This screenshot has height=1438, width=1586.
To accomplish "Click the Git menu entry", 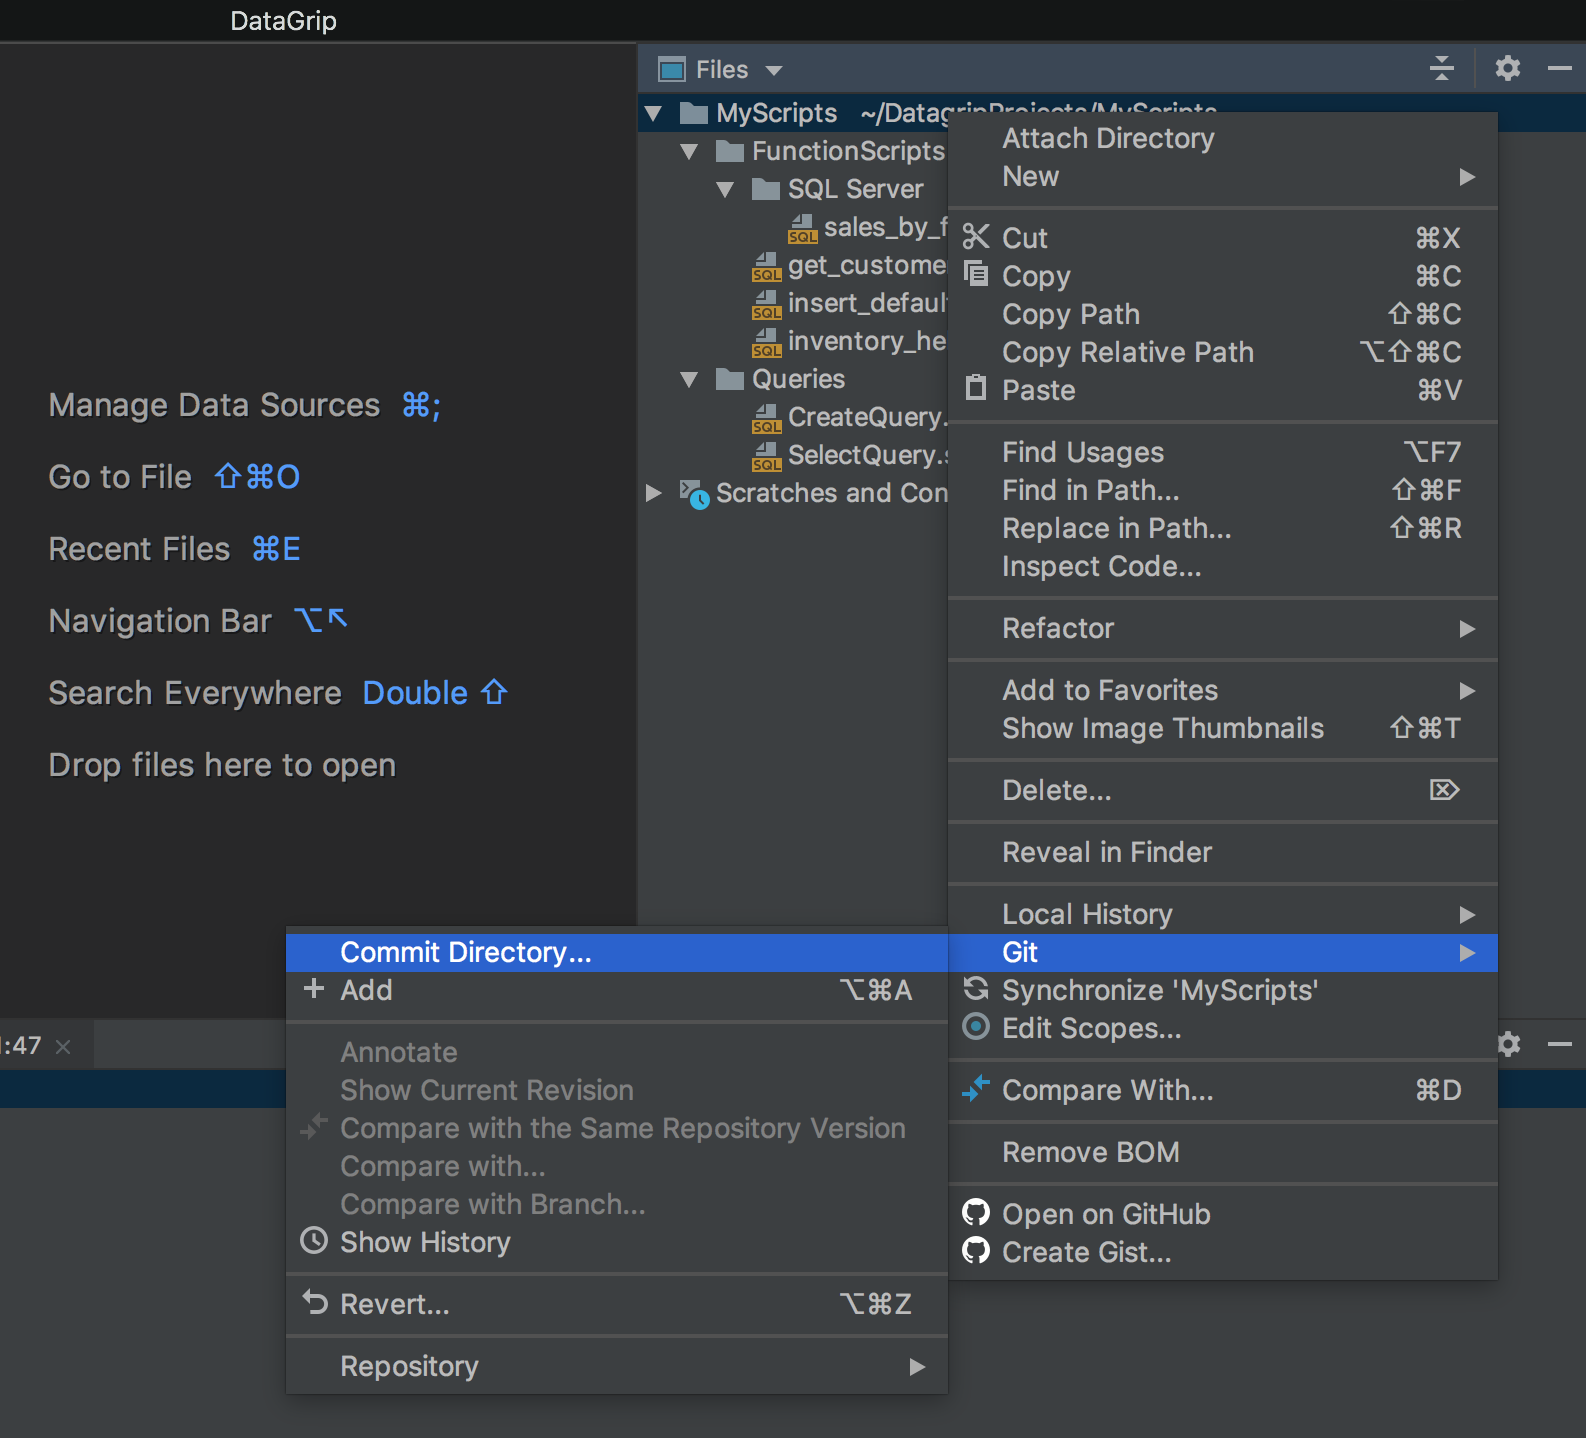I will pos(1223,952).
